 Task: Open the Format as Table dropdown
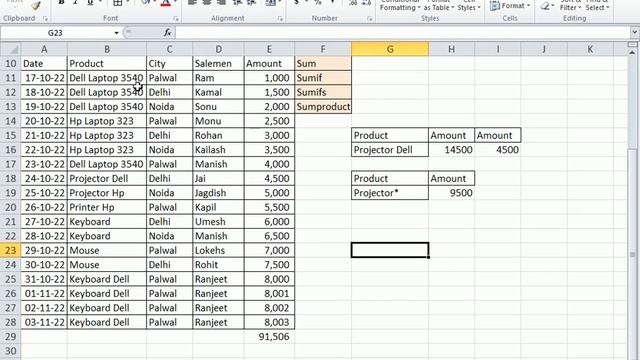coord(439,5)
